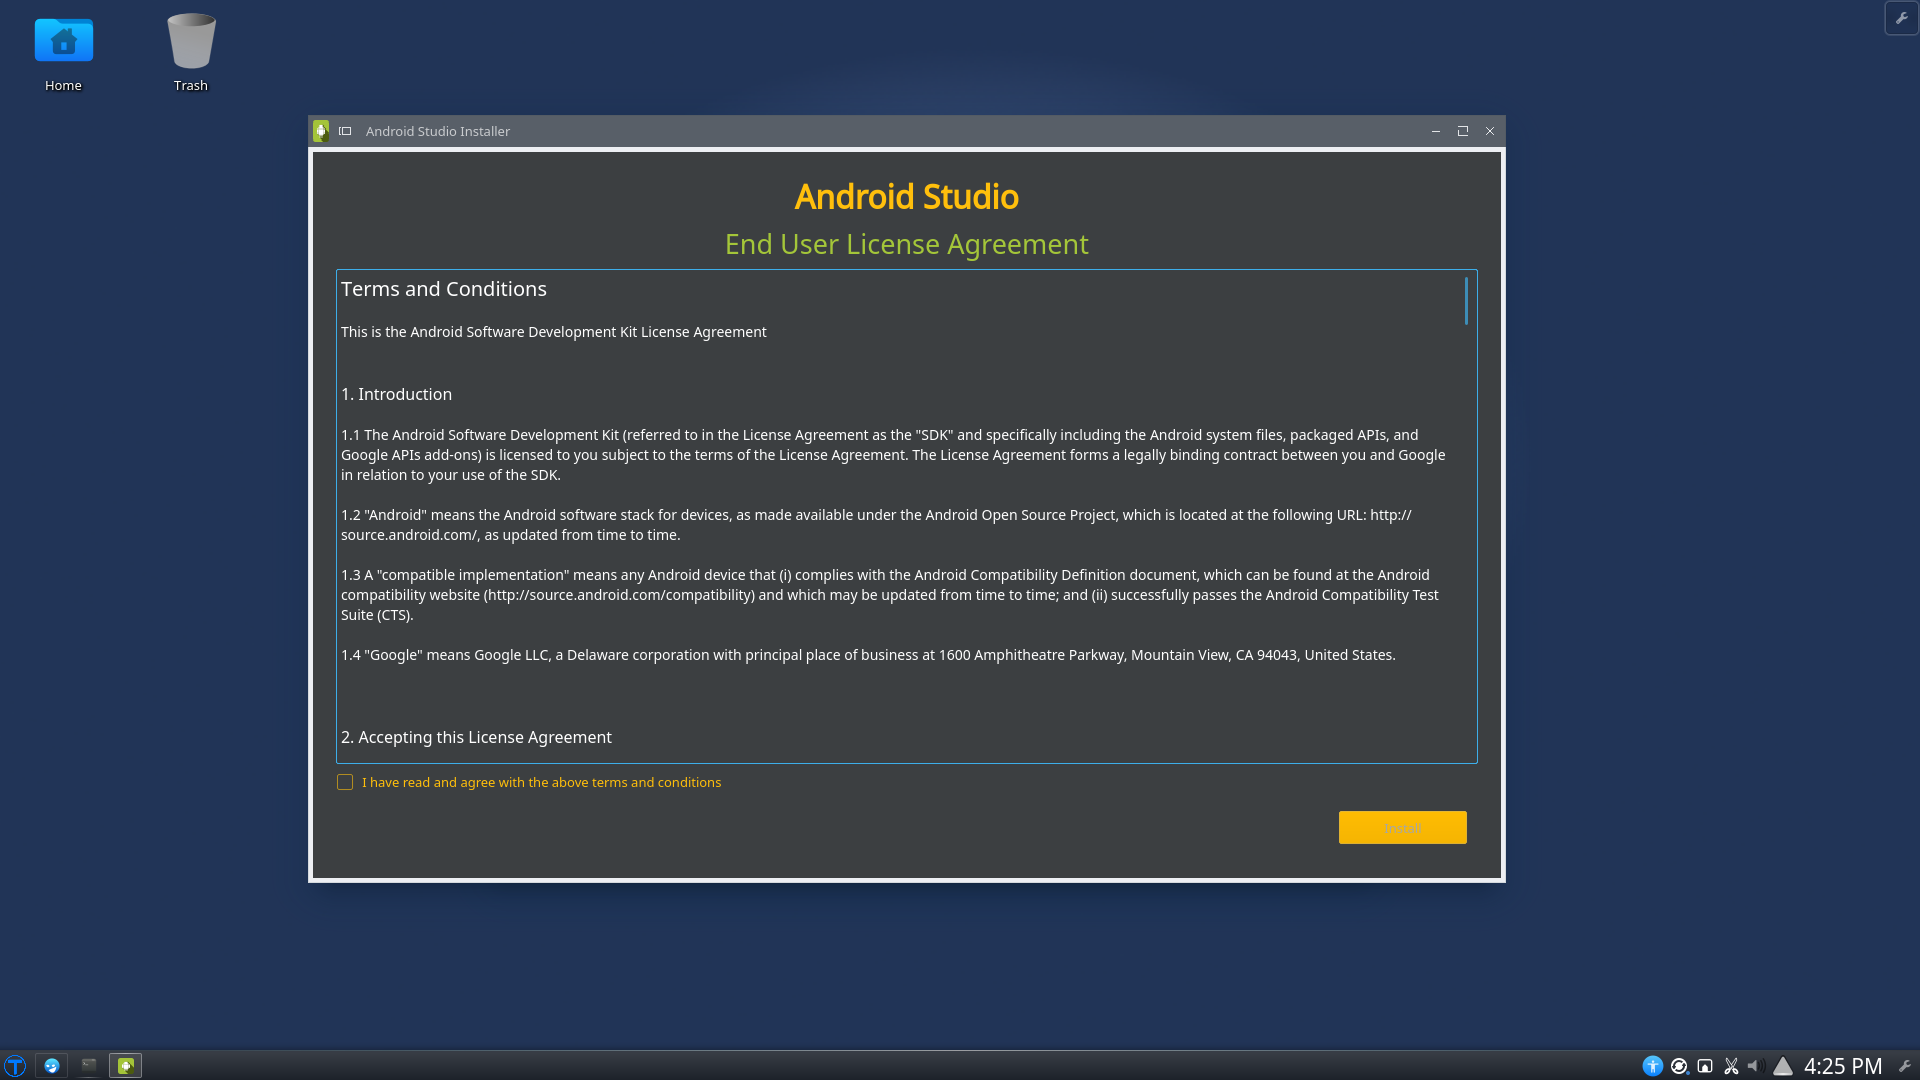Close the Android Studio Installer window
This screenshot has height=1080, width=1920.
(1490, 131)
